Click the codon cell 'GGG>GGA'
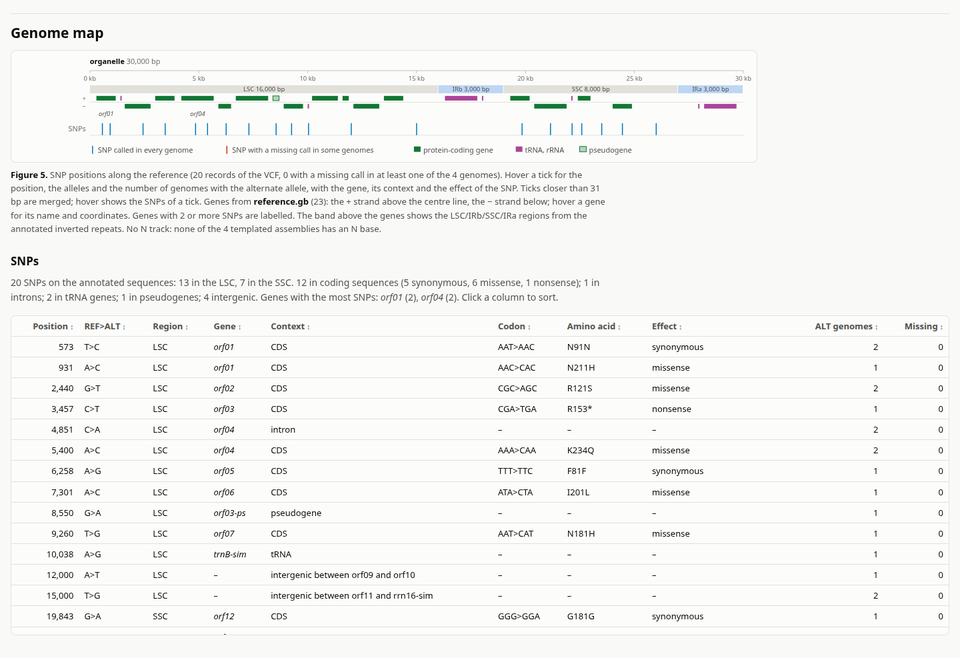The image size is (960, 658). pos(519,616)
